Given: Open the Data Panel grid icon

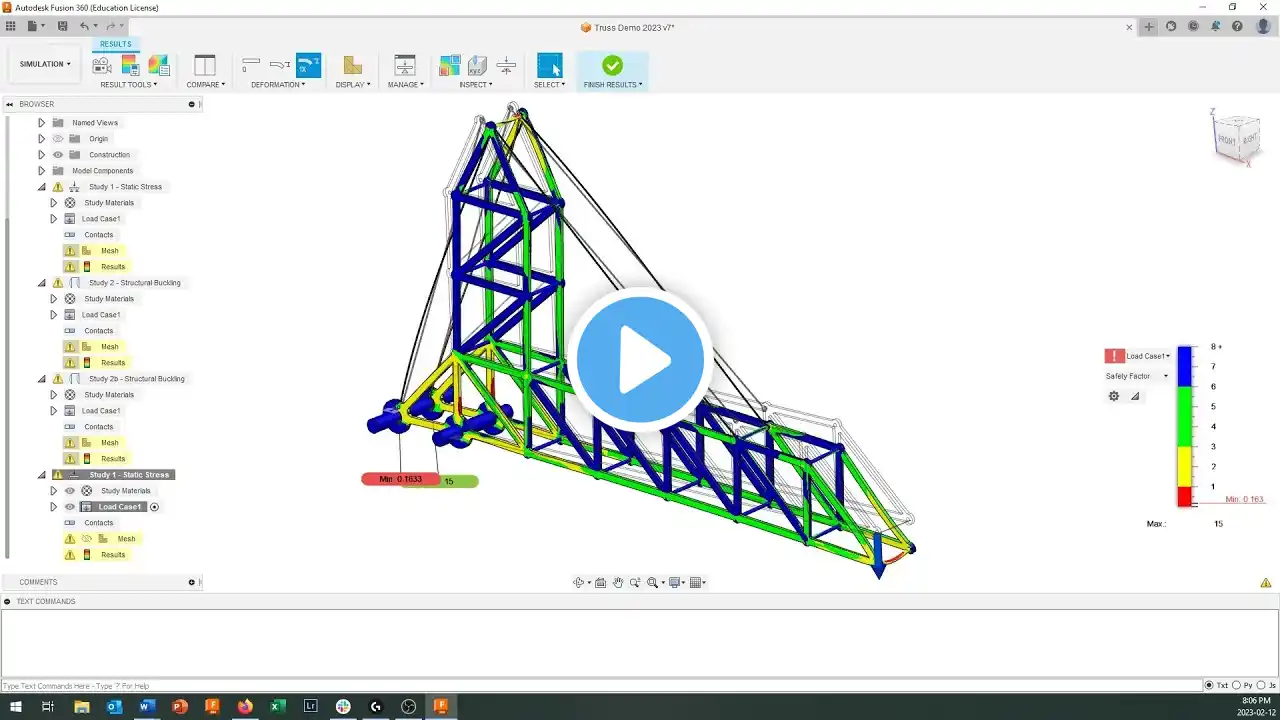Looking at the screenshot, I should pos(11,26).
